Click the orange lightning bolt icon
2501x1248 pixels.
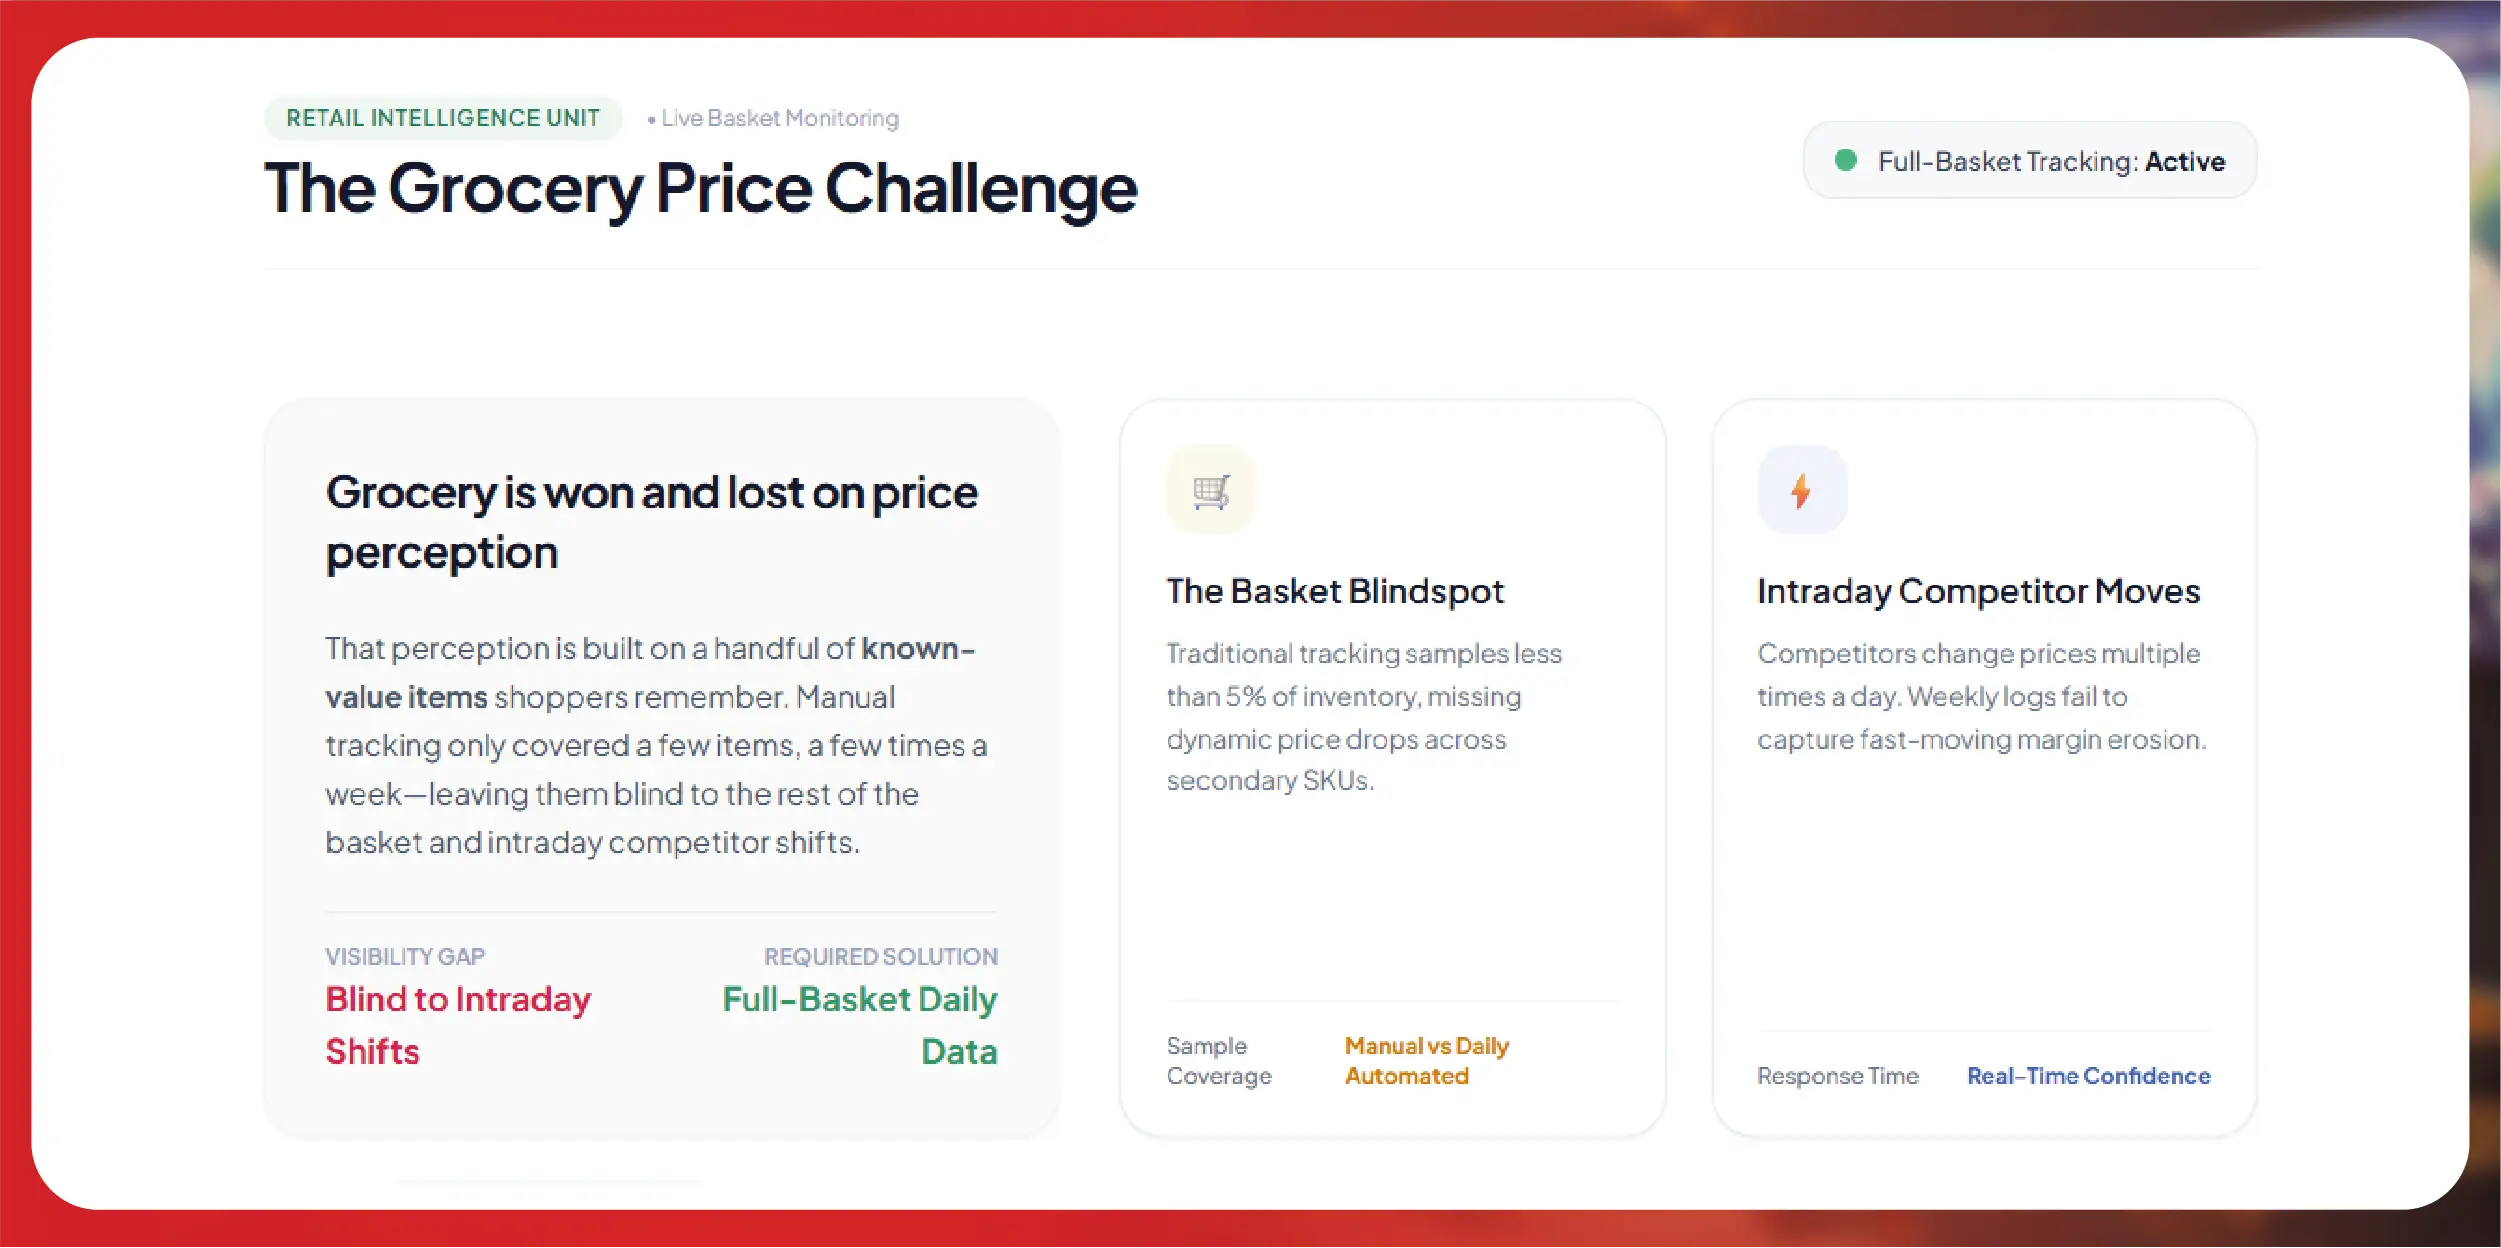coord(1801,490)
